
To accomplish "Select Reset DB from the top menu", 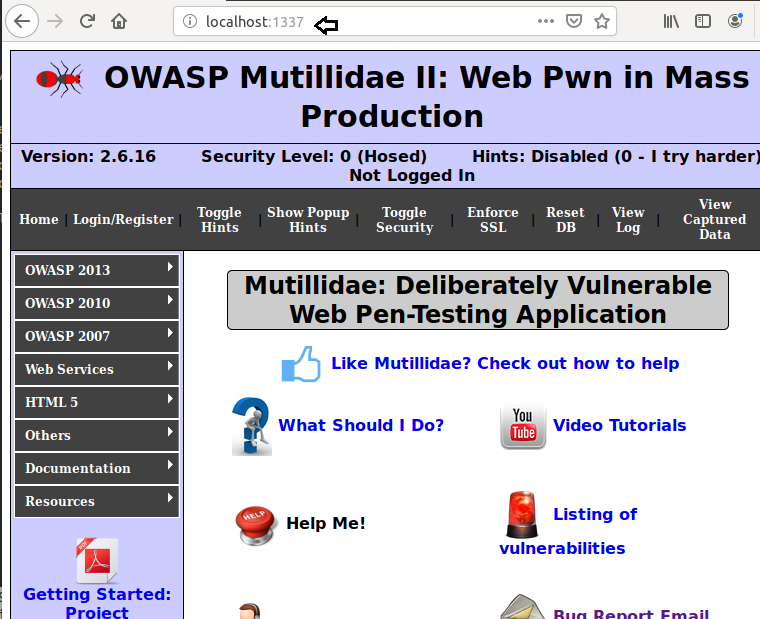I will tap(565, 220).
